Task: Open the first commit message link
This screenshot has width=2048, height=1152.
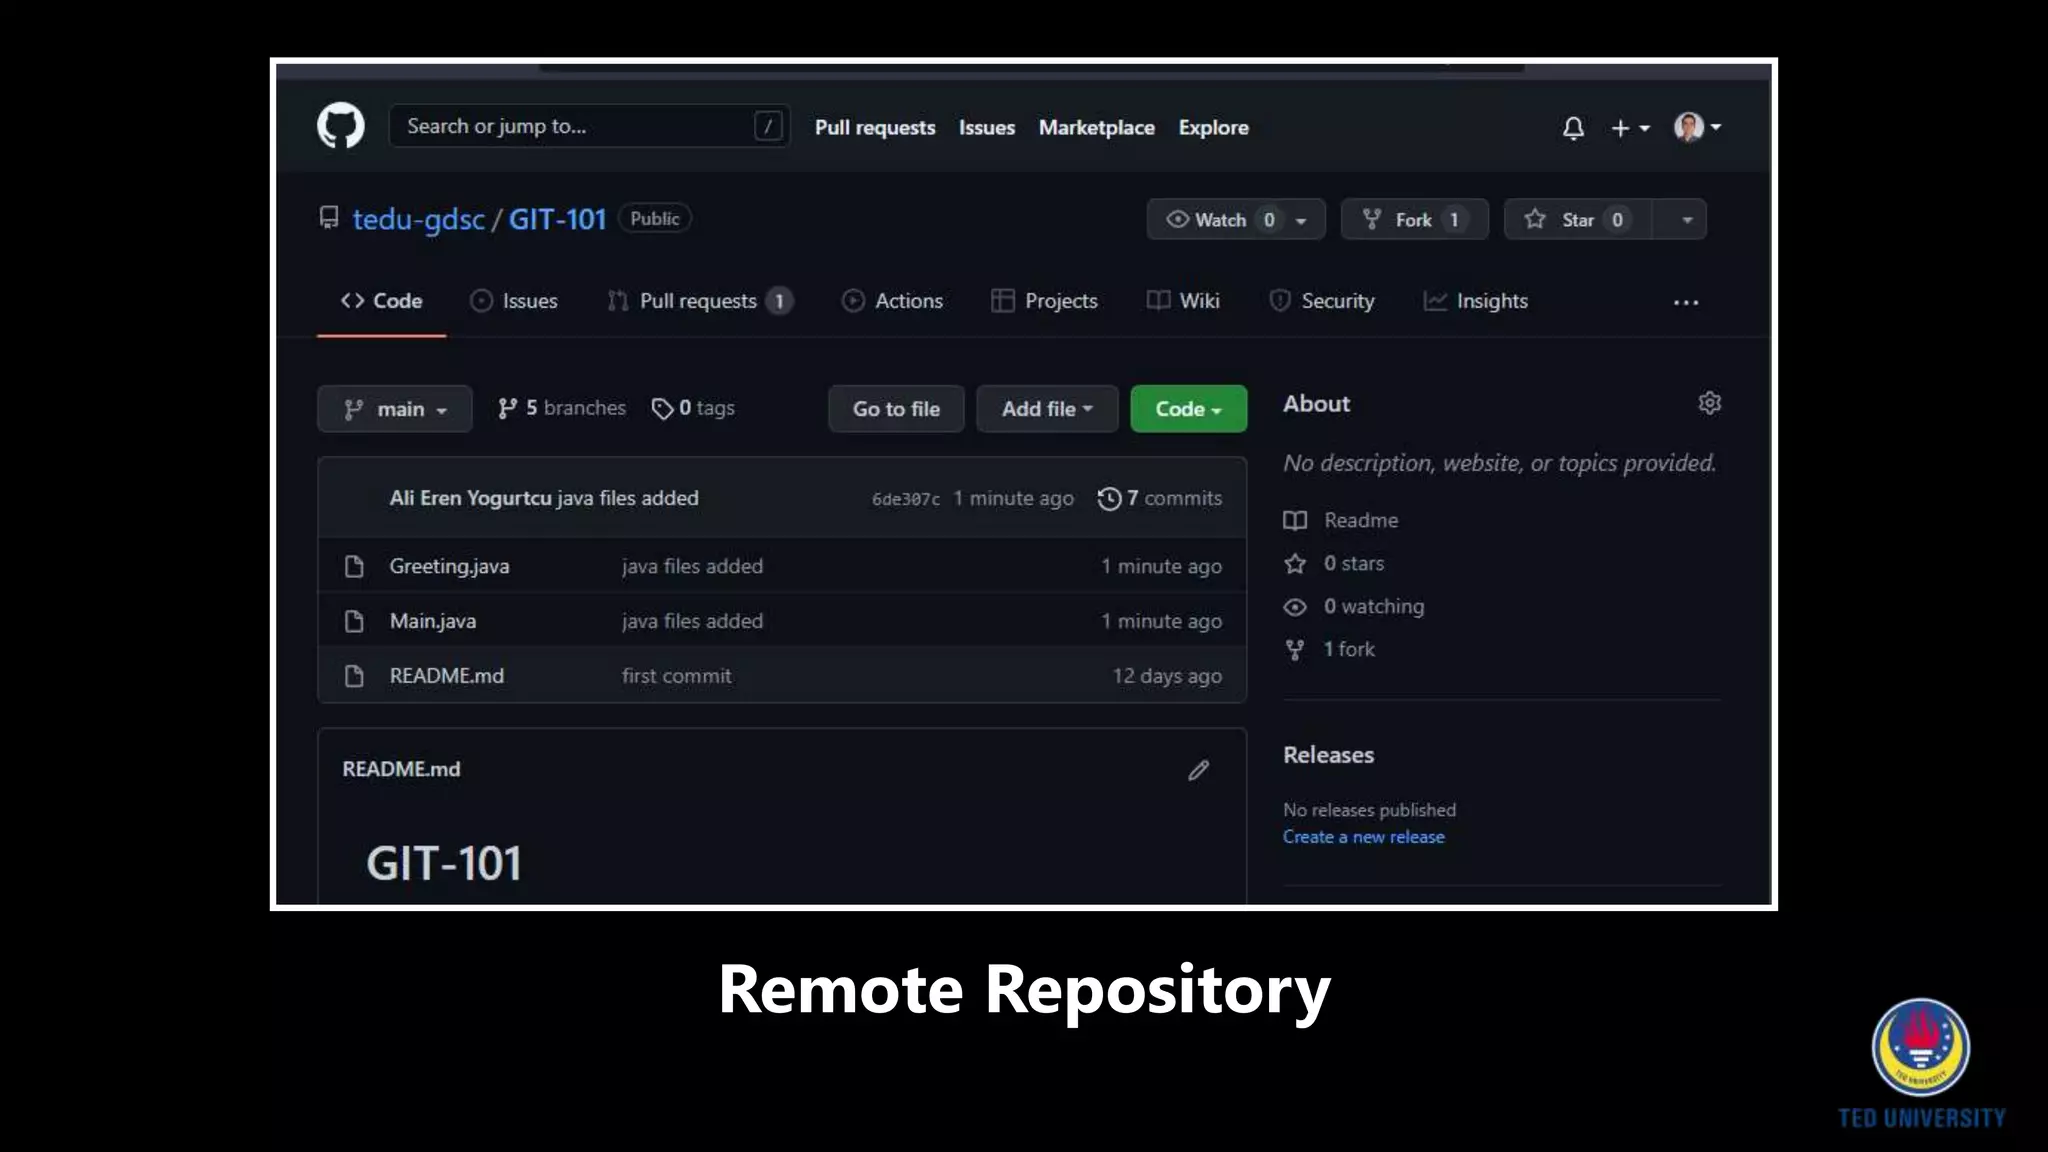Action: click(676, 676)
